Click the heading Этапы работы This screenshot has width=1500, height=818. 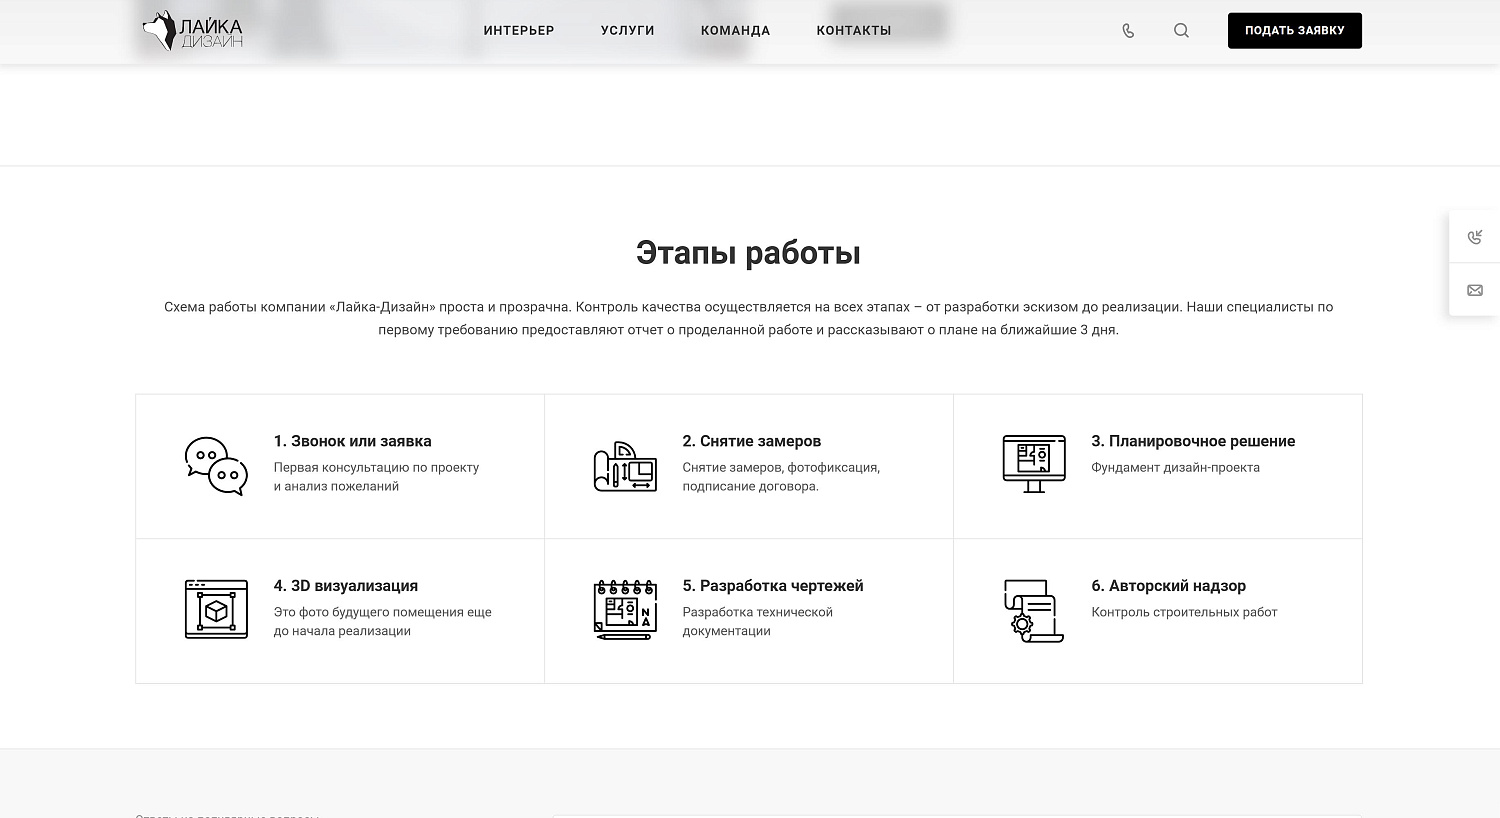click(749, 252)
